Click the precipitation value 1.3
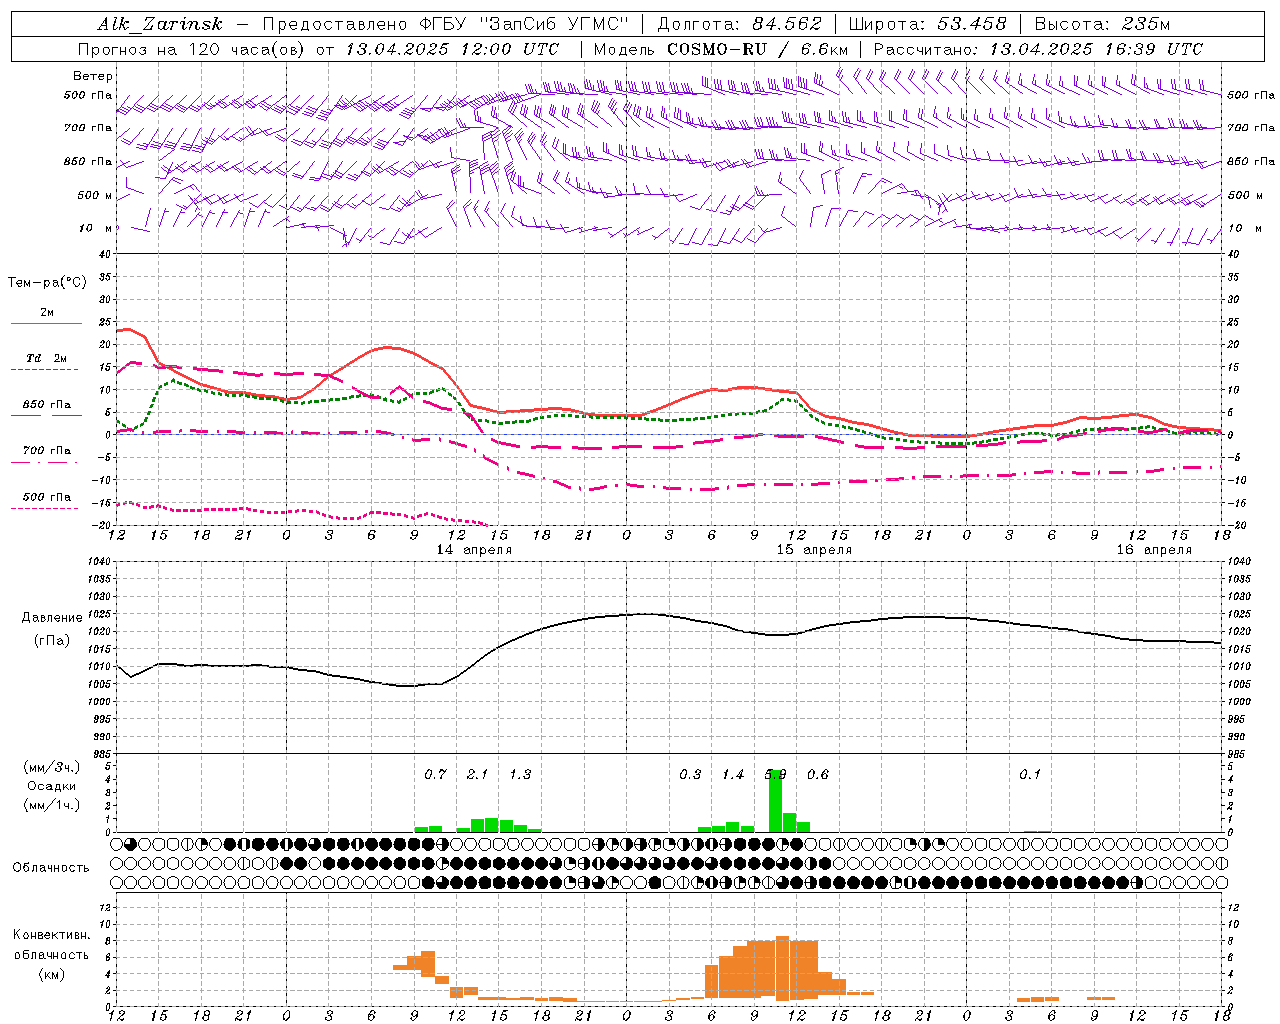The height and width of the screenshot is (1024, 1280). click(520, 775)
